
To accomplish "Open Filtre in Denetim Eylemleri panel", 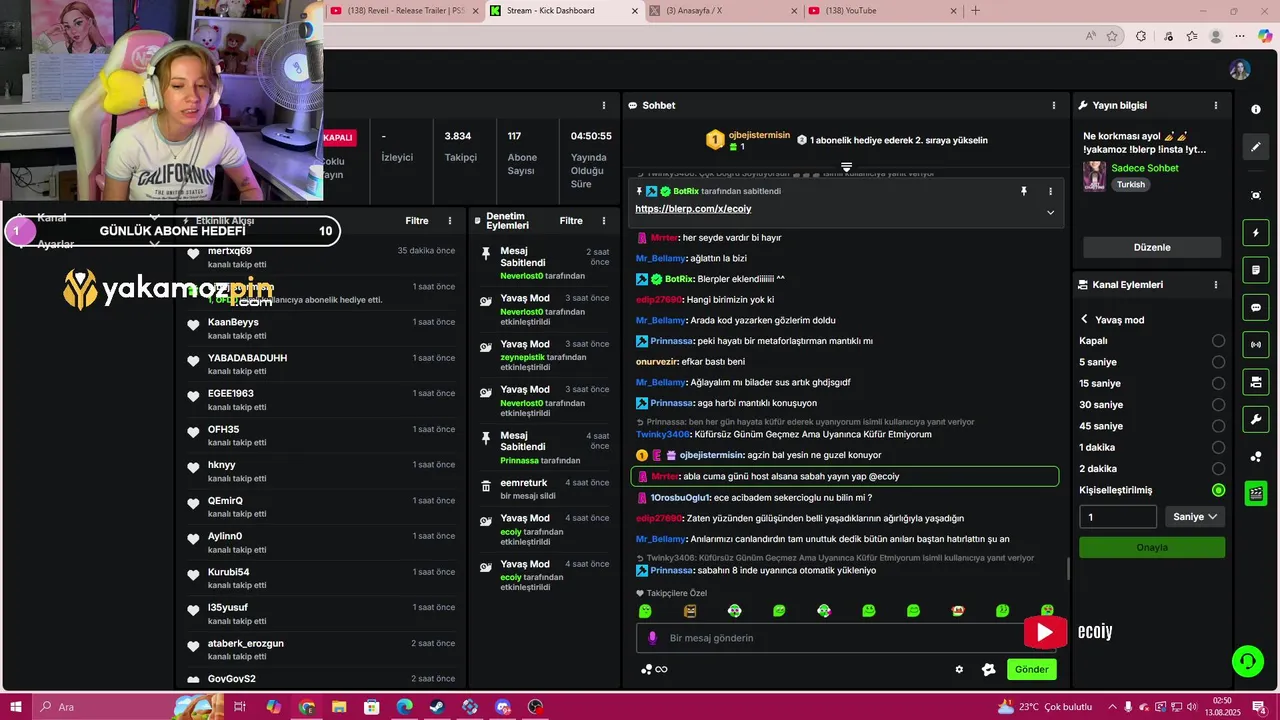I will click(571, 221).
